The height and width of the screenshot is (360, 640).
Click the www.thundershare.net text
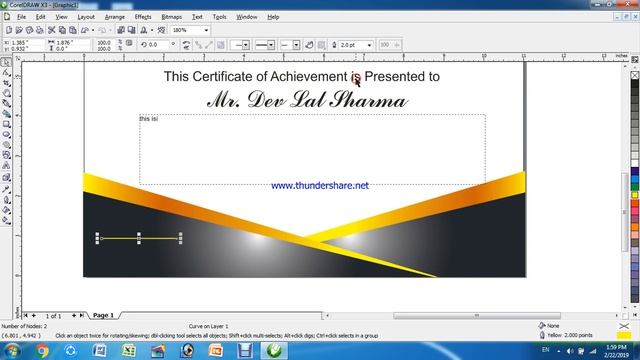click(320, 186)
